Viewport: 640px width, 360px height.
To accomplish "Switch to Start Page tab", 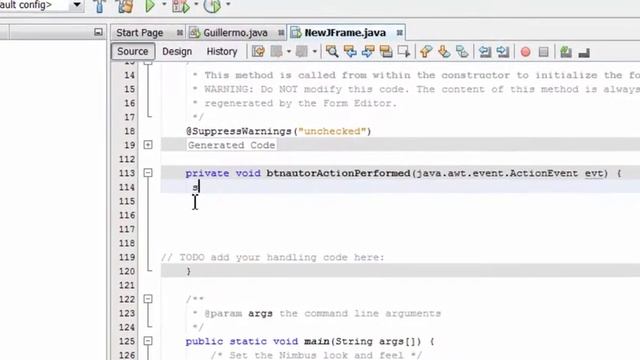I will pyautogui.click(x=140, y=33).
